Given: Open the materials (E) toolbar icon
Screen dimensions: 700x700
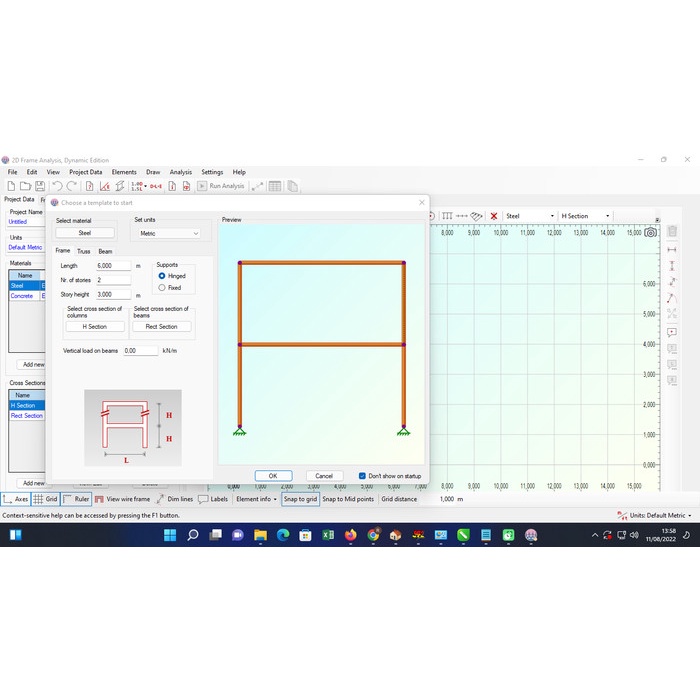Looking at the screenshot, I should pos(105,186).
